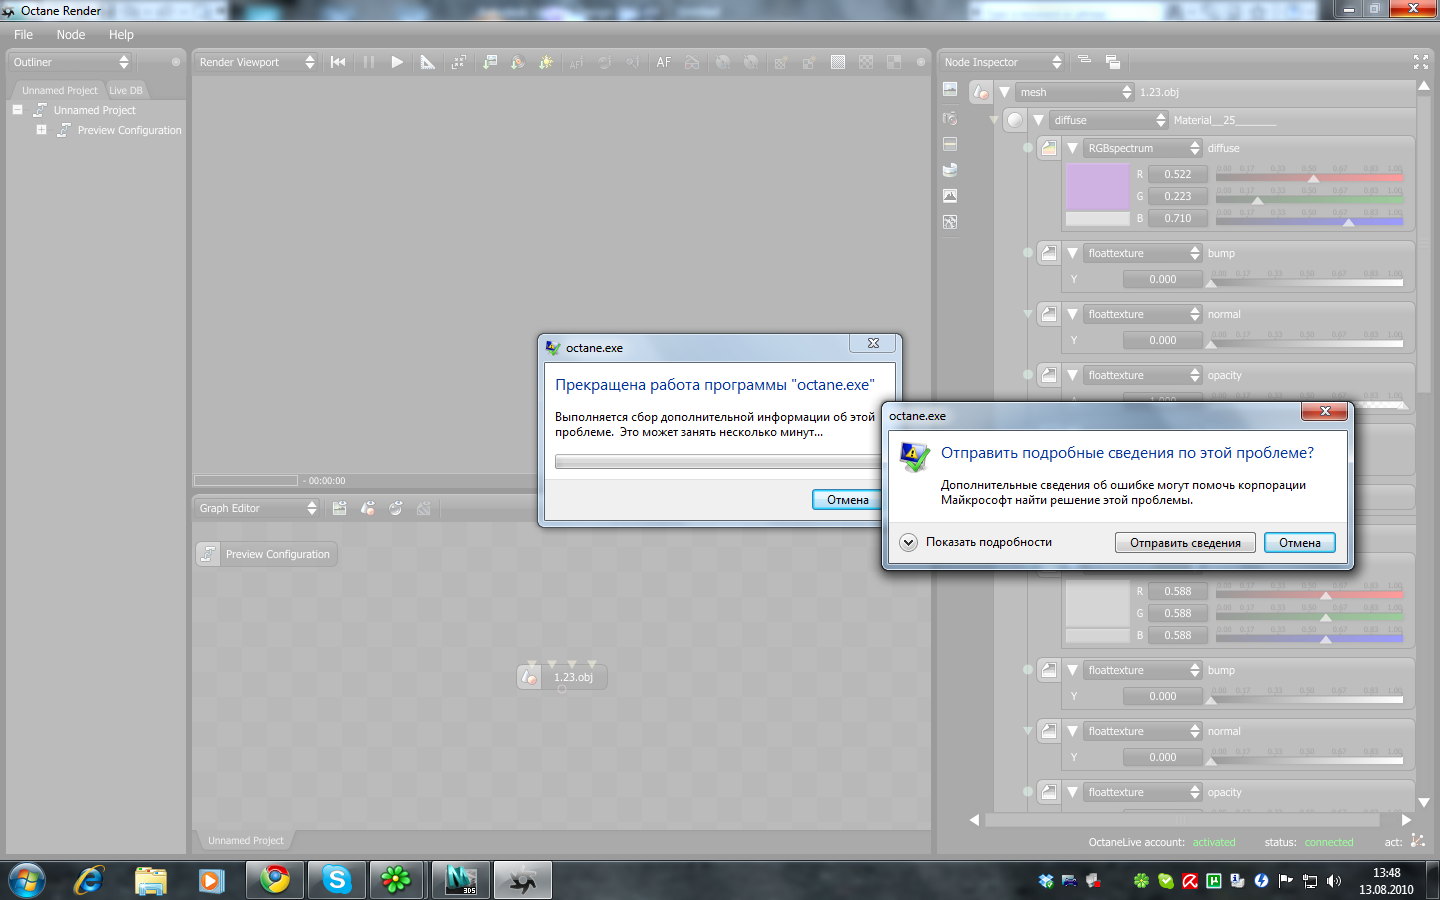The width and height of the screenshot is (1440, 900).
Task: Open Google Chrome from the taskbar
Action: click(275, 880)
